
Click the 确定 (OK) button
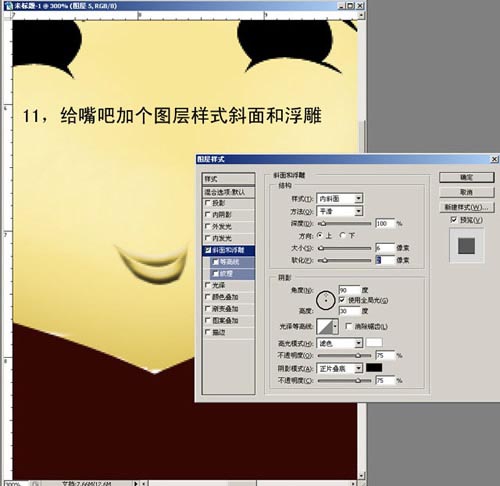pyautogui.click(x=466, y=177)
